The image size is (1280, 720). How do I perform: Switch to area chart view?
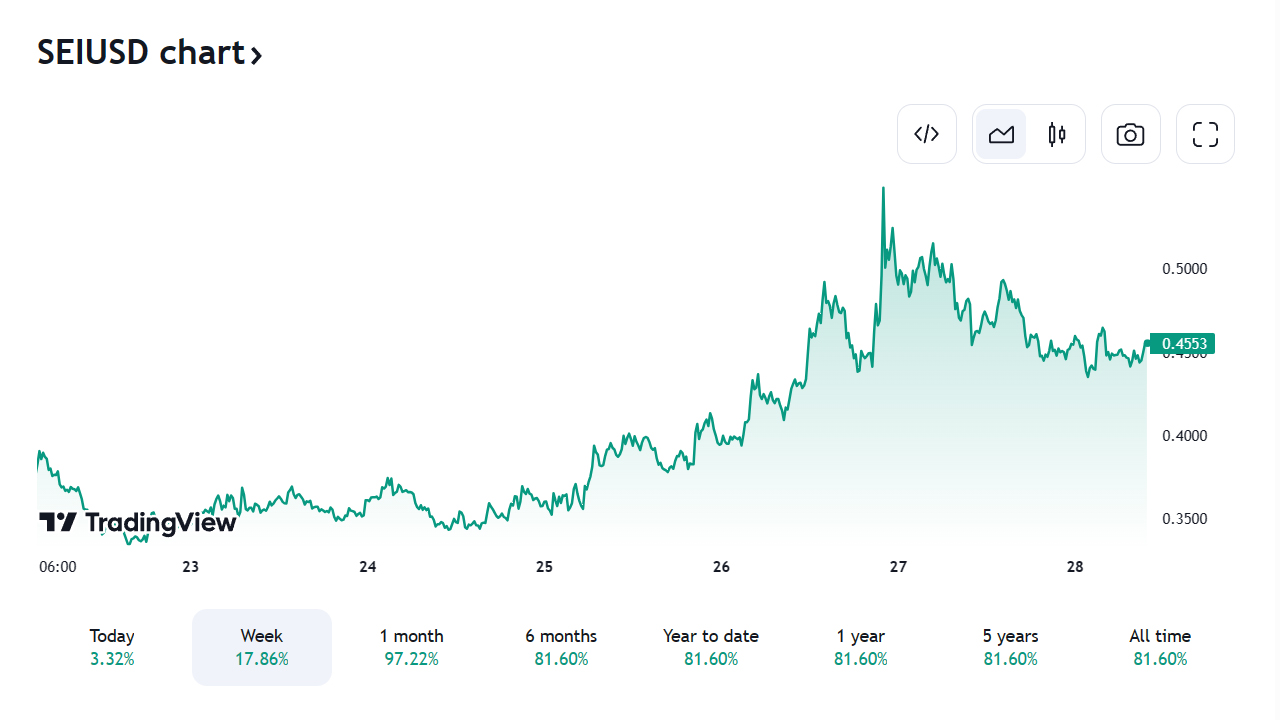1001,134
